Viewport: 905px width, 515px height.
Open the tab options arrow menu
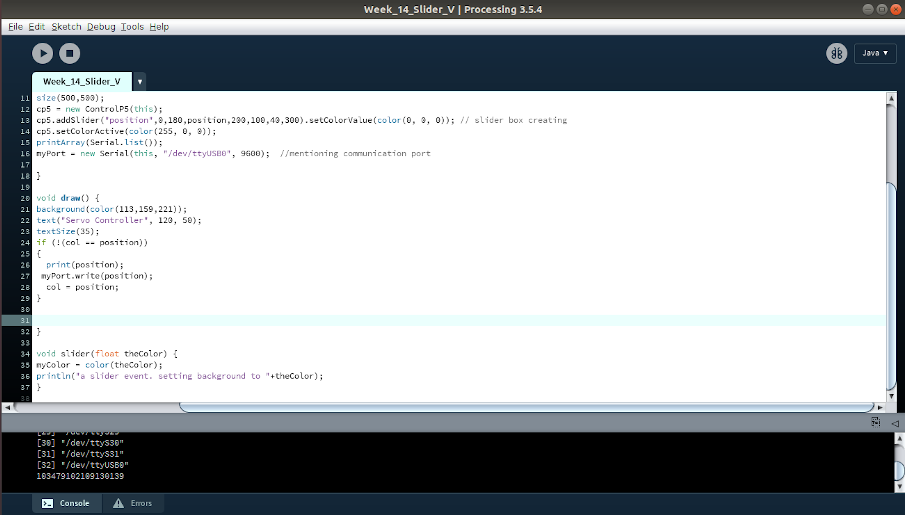click(x=140, y=81)
